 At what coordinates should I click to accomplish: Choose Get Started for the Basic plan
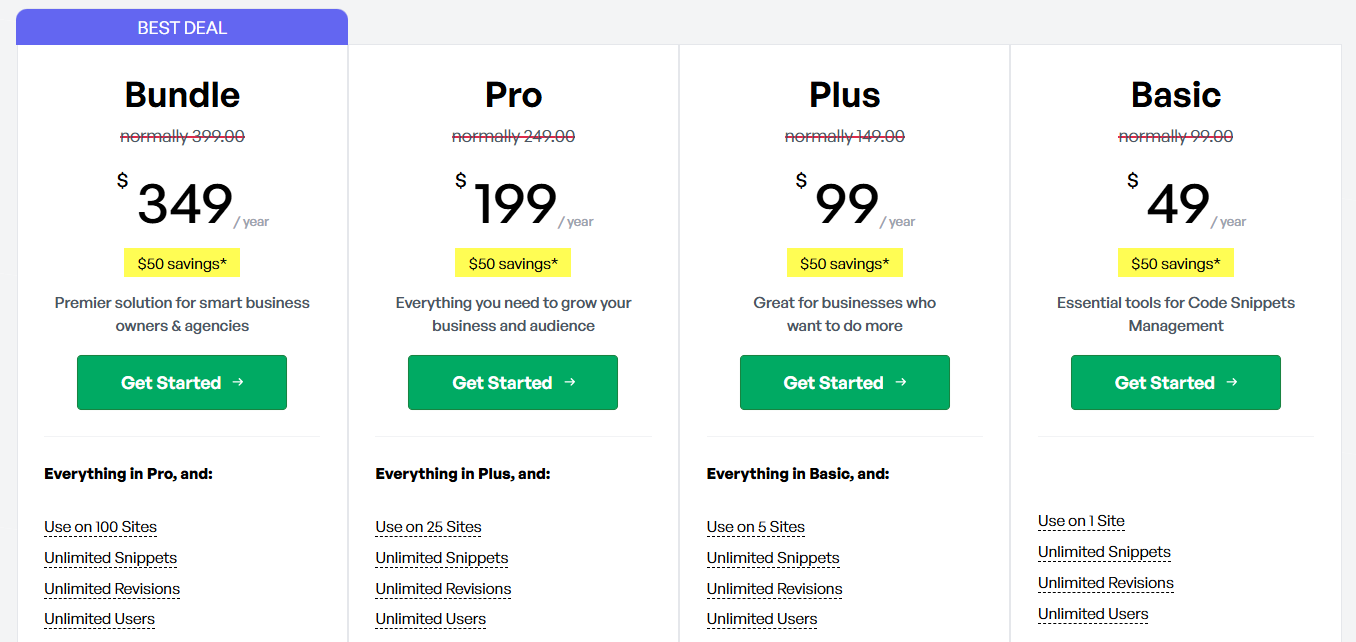(1175, 382)
